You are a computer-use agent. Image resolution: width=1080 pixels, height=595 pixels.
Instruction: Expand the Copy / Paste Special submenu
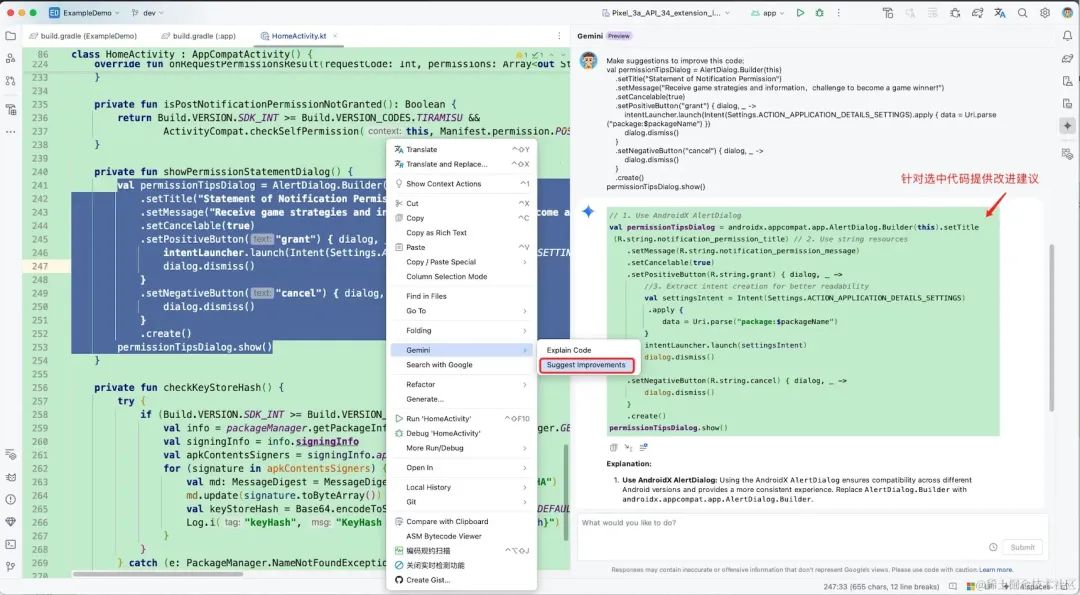[x=461, y=262]
